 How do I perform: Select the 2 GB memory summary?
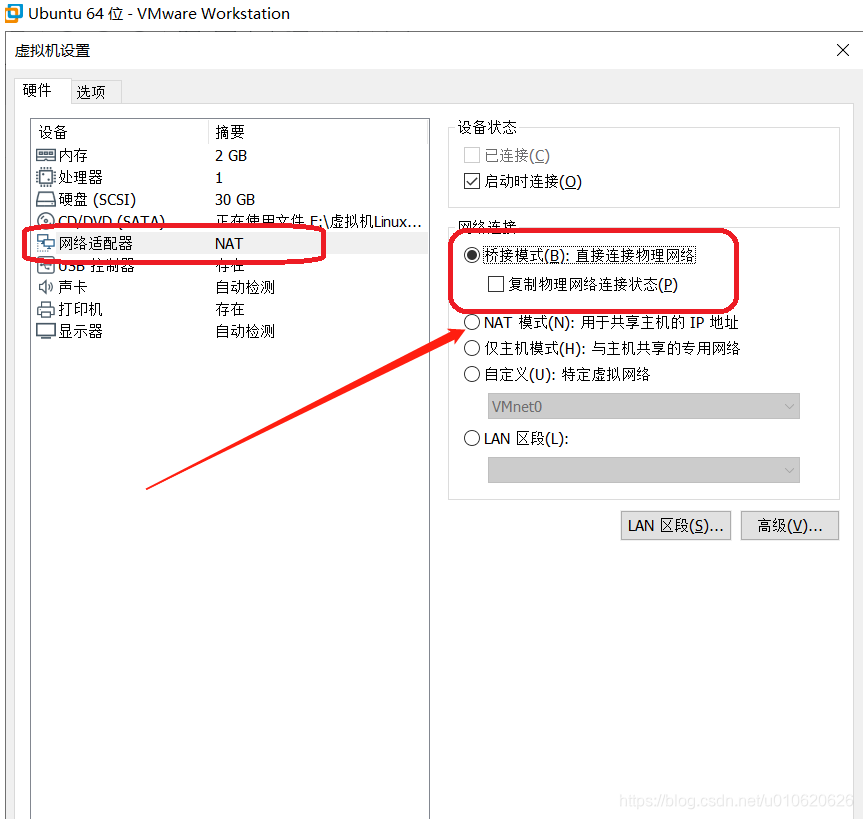click(231, 156)
